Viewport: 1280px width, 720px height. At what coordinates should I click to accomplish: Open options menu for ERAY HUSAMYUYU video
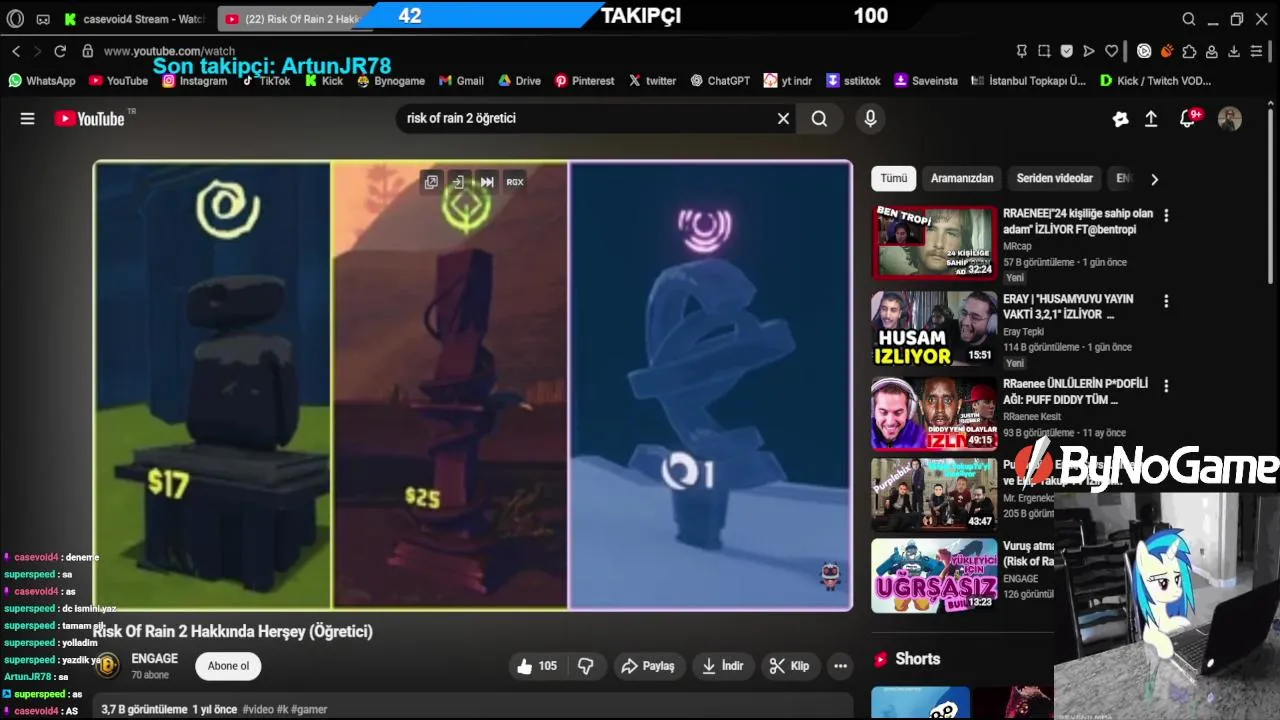click(1166, 300)
